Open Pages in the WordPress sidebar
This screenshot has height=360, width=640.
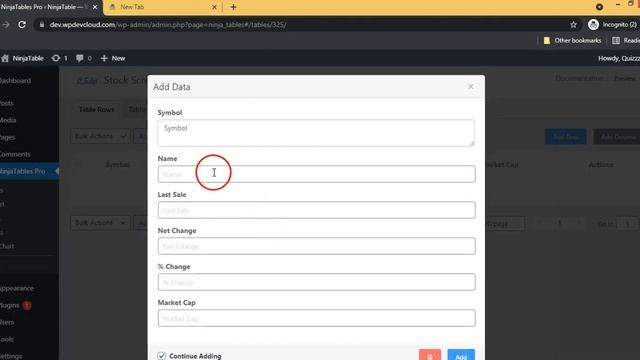coord(7,137)
